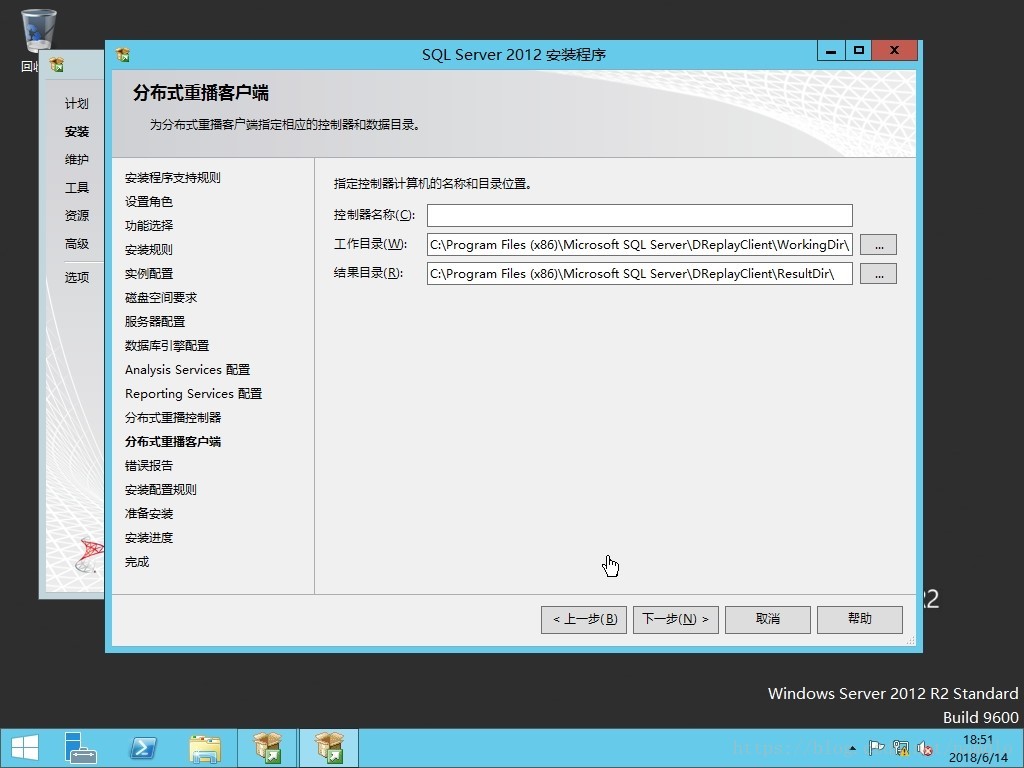The image size is (1024, 768).
Task: Select 分布式重播控制器 step in sidebar
Action: [172, 418]
